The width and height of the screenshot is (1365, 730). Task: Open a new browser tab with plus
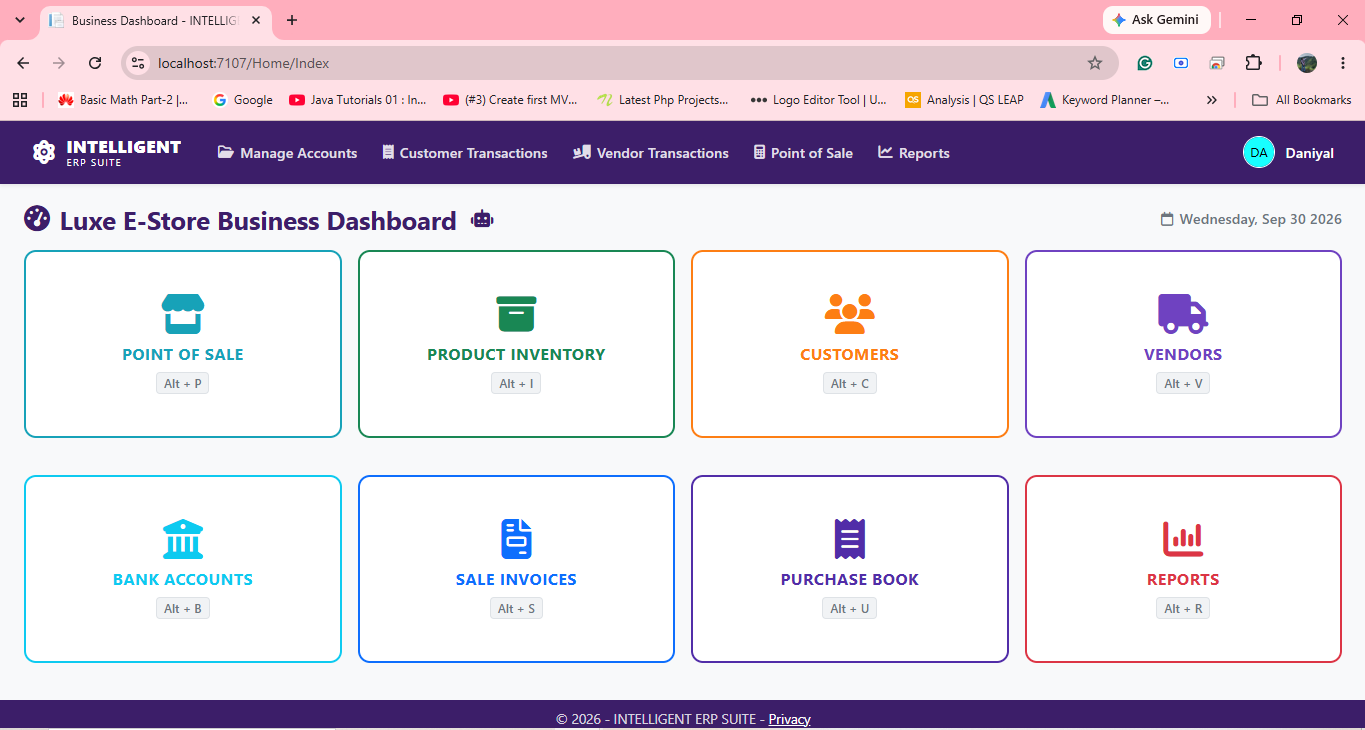click(292, 20)
